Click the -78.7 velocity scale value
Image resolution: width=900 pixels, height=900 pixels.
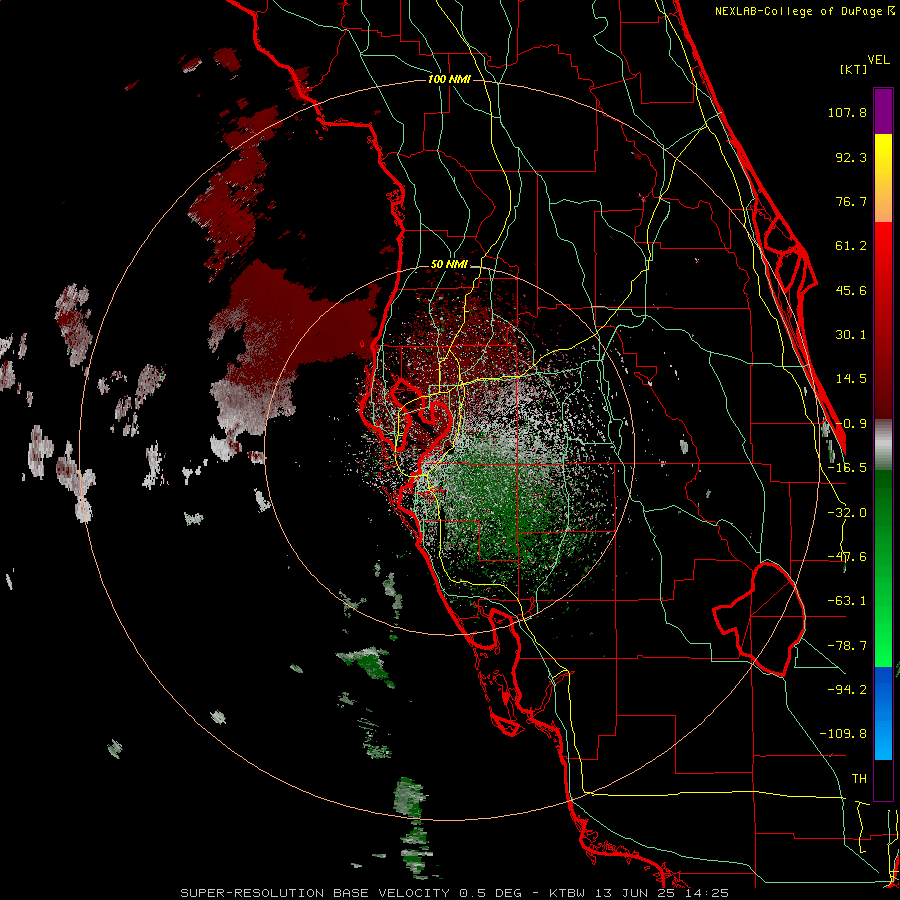coord(847,646)
